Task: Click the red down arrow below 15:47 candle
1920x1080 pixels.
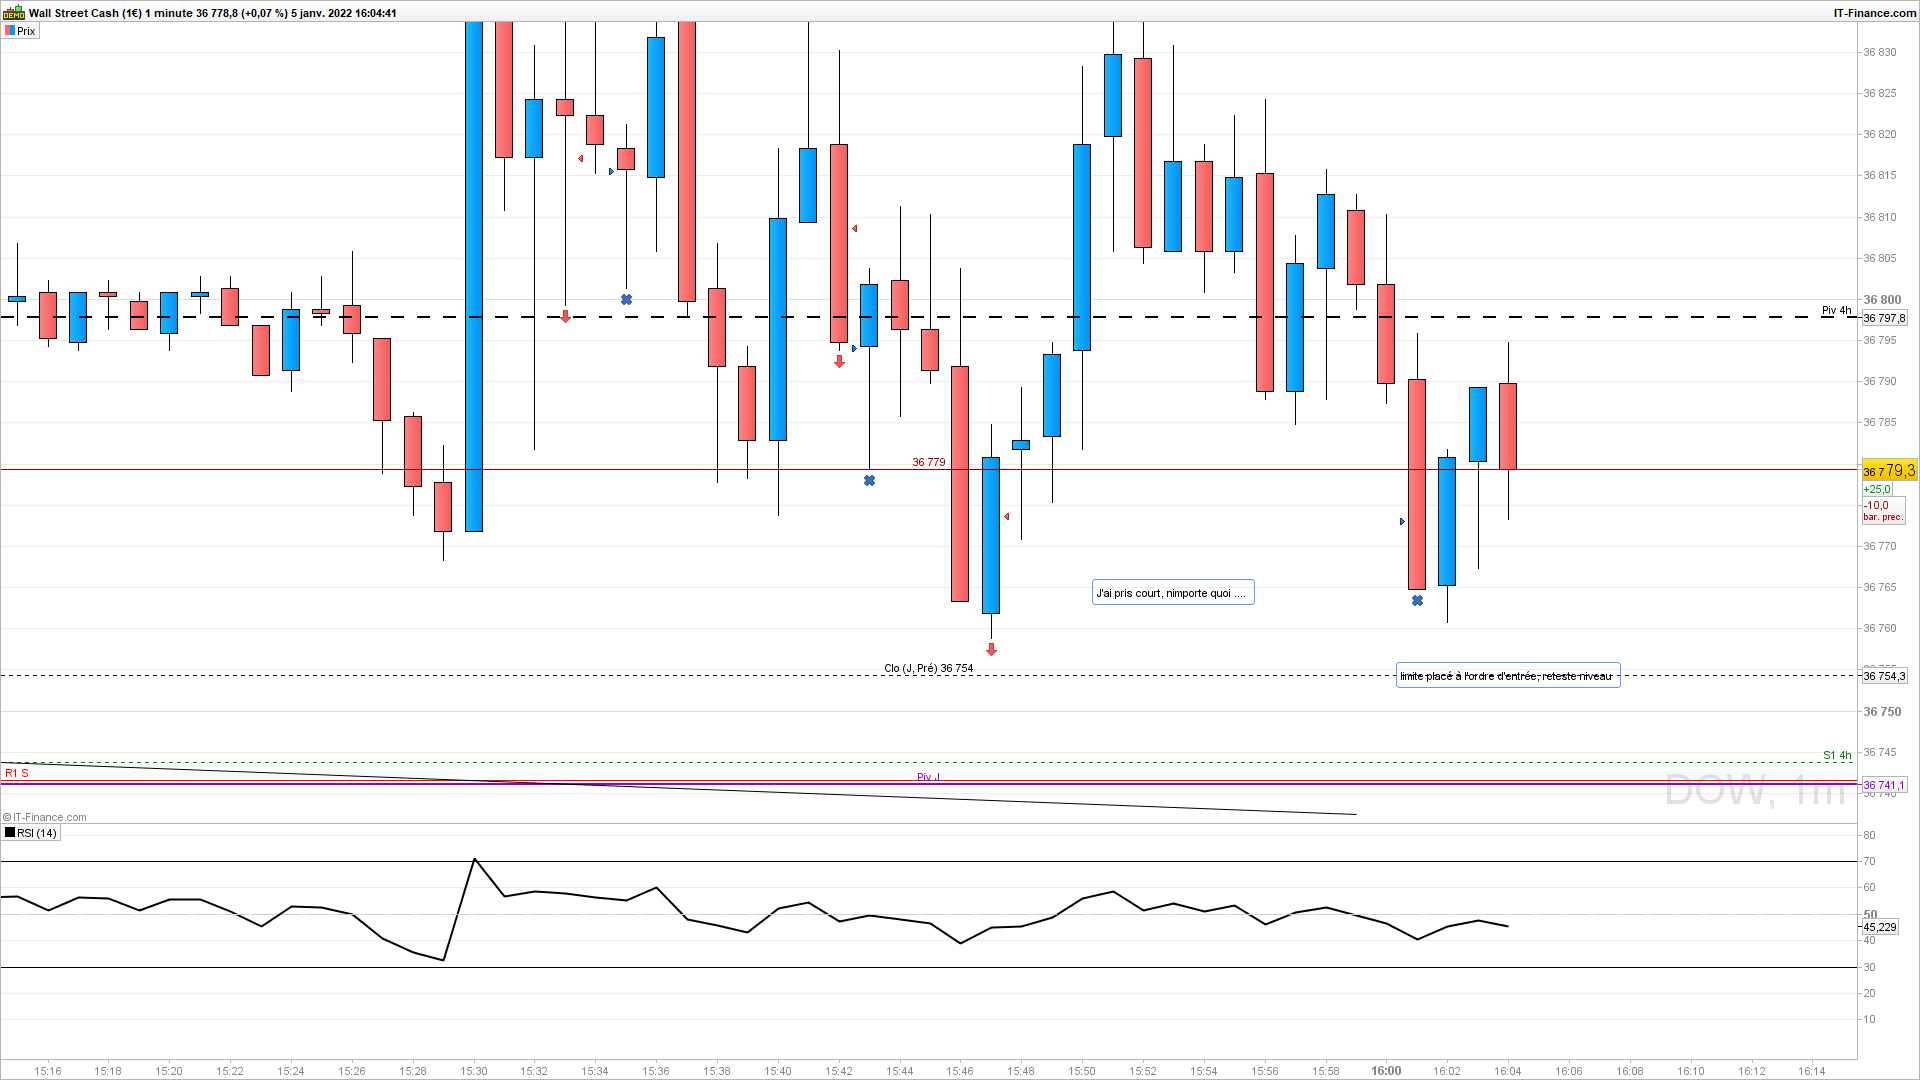Action: coord(991,650)
